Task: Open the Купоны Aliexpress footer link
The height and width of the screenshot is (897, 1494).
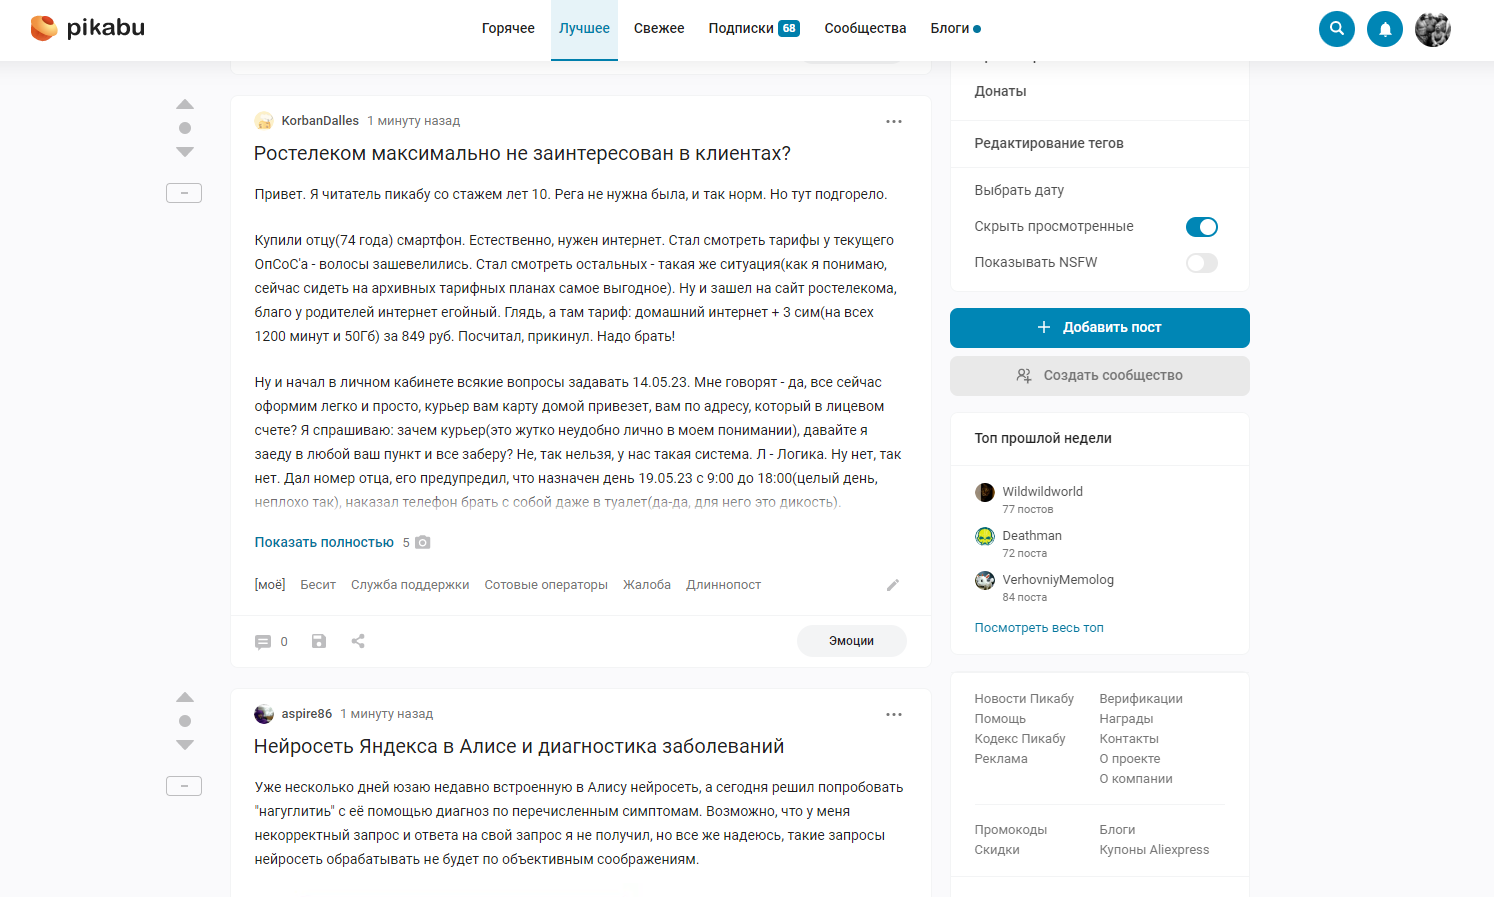Action: pos(1154,850)
